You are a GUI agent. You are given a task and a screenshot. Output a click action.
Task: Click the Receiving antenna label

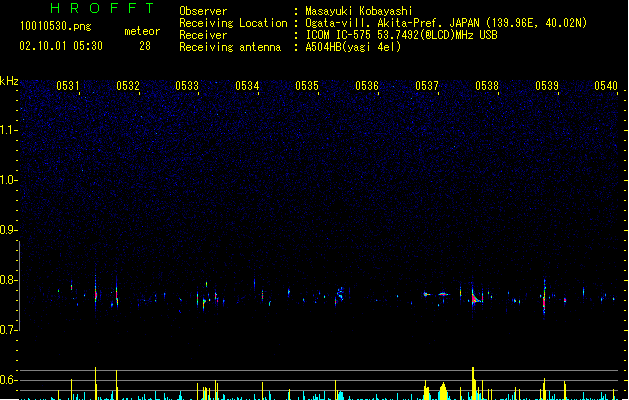coord(230,47)
